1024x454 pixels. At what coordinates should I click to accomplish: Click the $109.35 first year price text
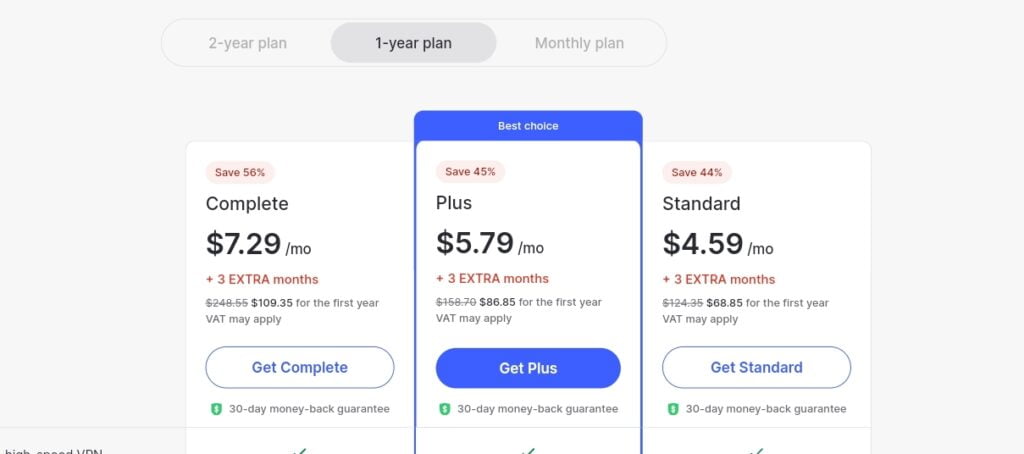(x=272, y=303)
